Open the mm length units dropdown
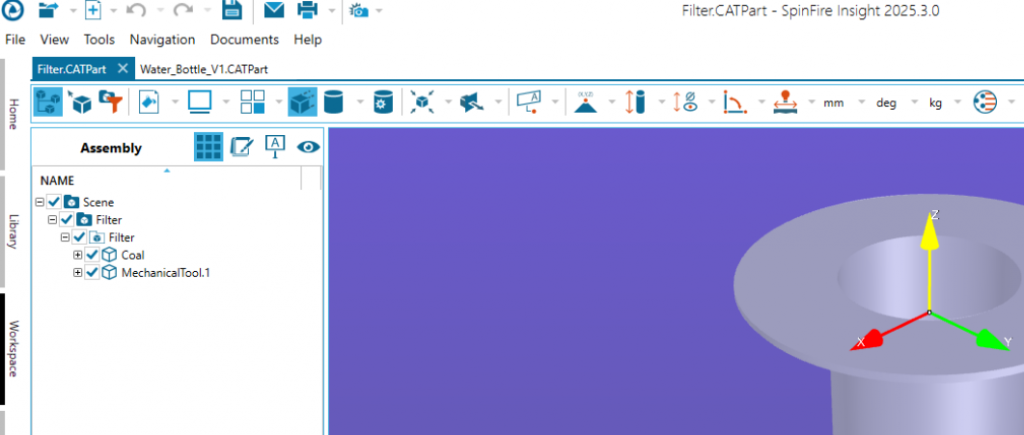The width and height of the screenshot is (1024, 435). click(x=841, y=102)
